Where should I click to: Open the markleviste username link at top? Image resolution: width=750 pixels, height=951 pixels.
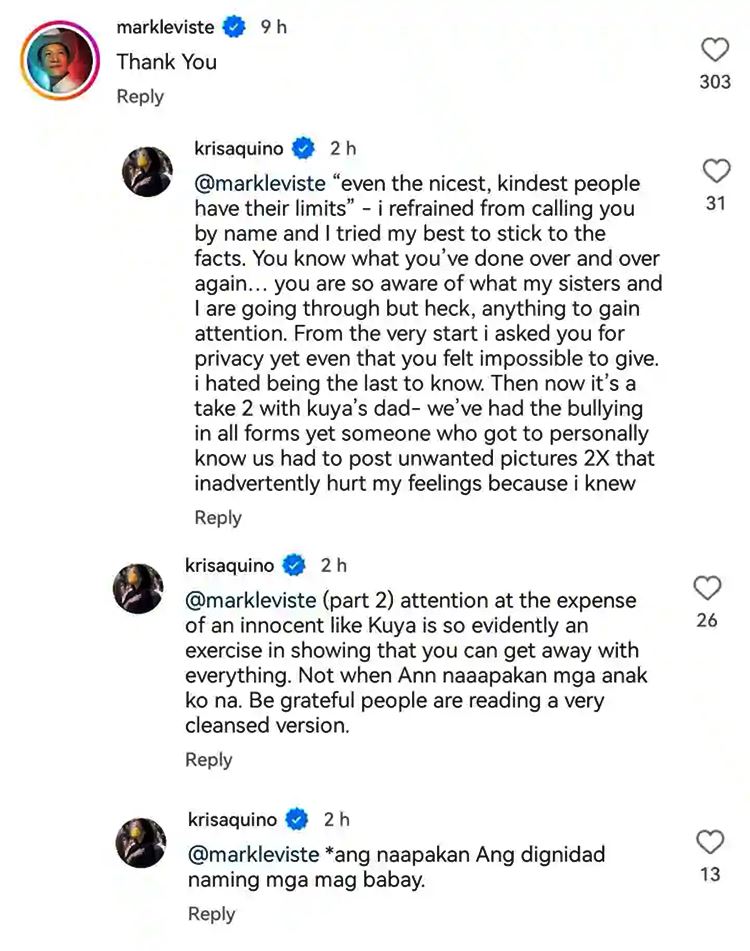point(165,27)
